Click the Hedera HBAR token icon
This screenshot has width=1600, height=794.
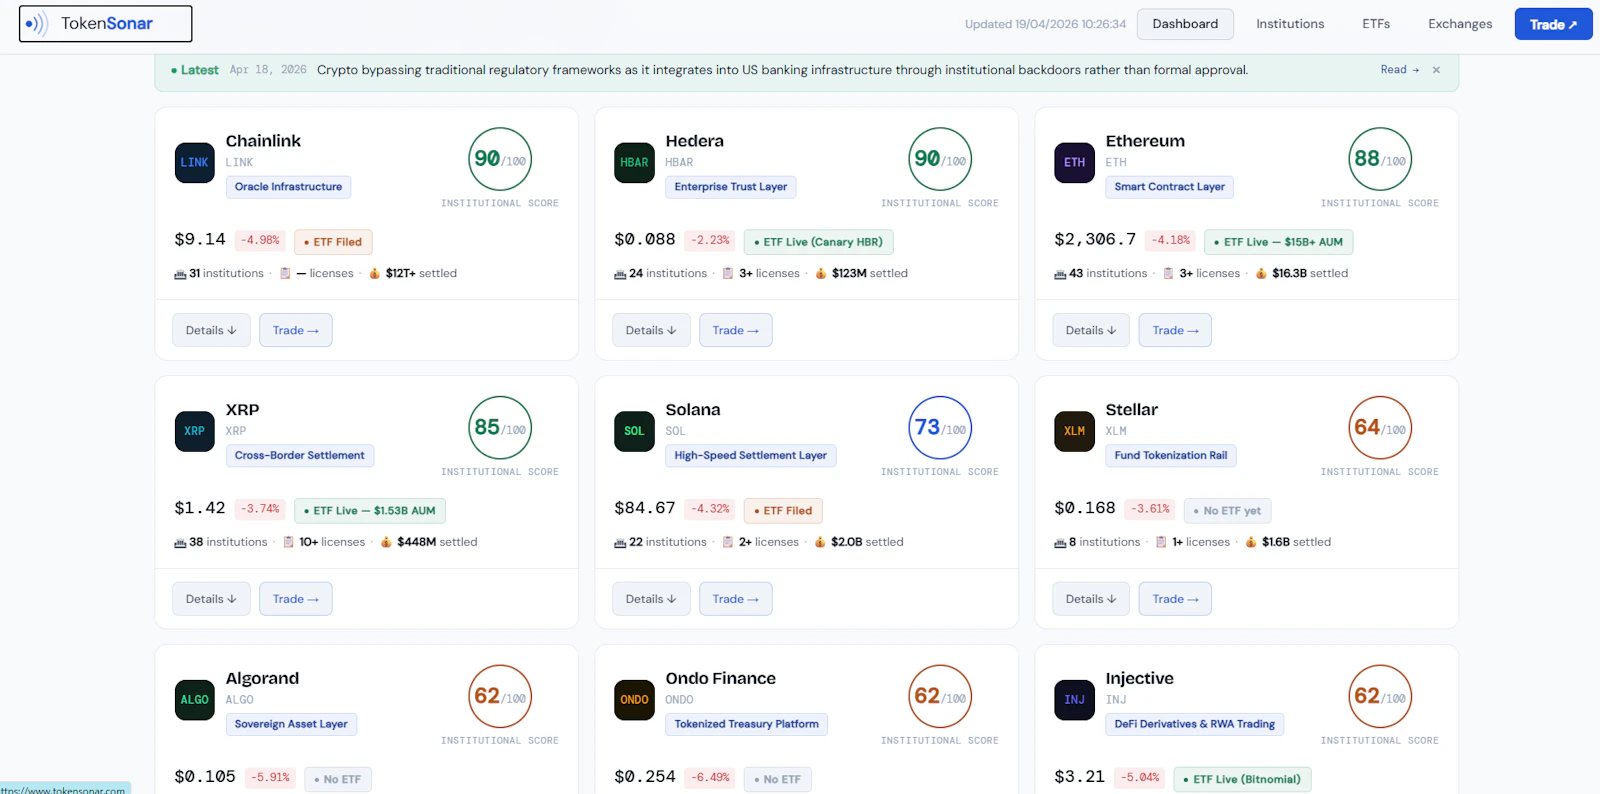[634, 163]
